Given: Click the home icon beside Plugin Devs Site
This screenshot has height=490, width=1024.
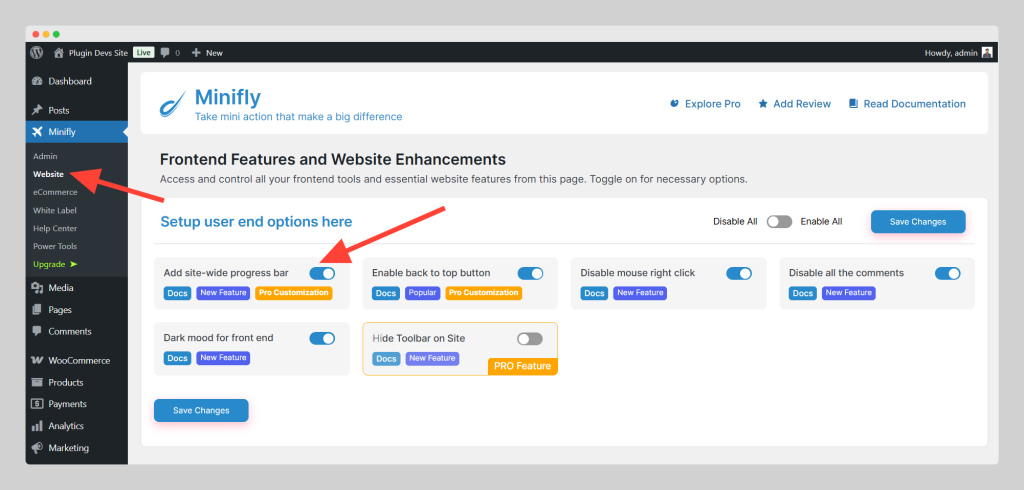Looking at the screenshot, I should 59,53.
